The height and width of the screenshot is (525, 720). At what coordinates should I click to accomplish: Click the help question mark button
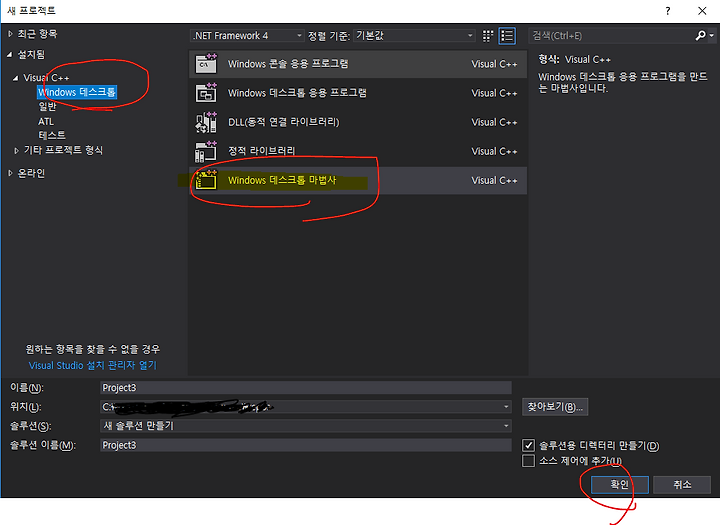(x=668, y=11)
